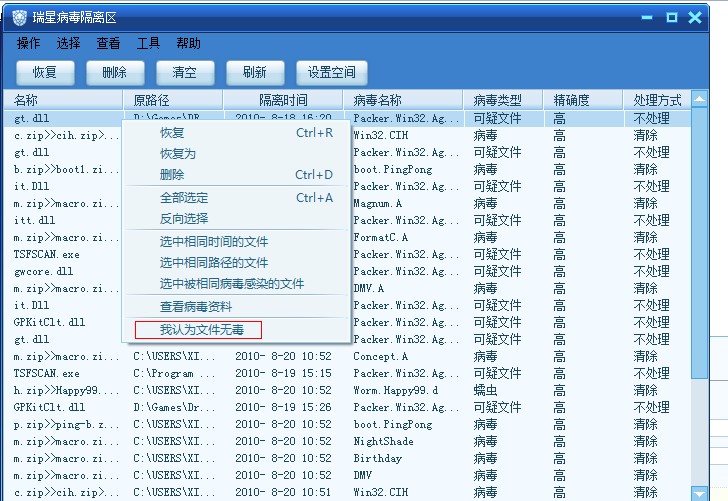Click the Magnum.A virus name cell
Screen dimensions: 728x501
pos(377,203)
